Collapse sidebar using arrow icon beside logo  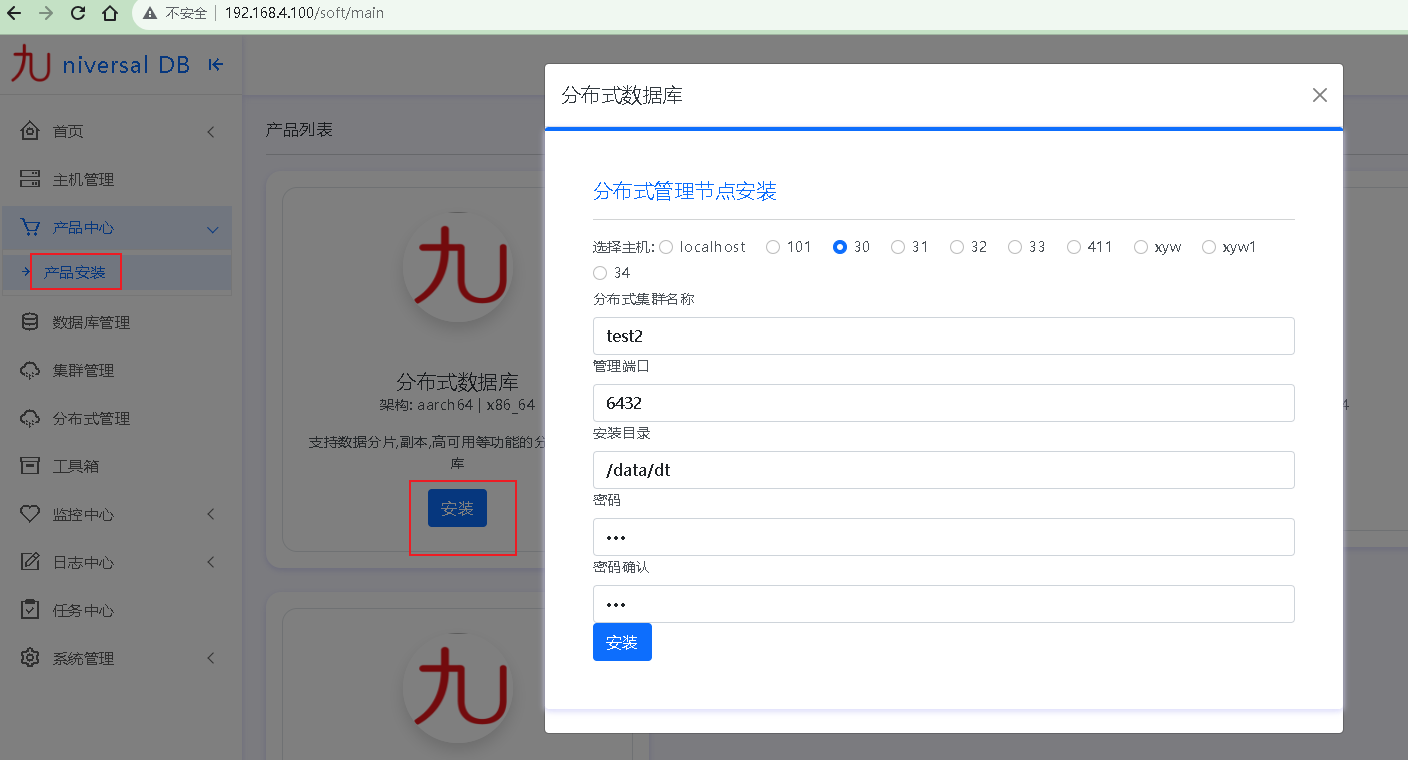(x=215, y=65)
